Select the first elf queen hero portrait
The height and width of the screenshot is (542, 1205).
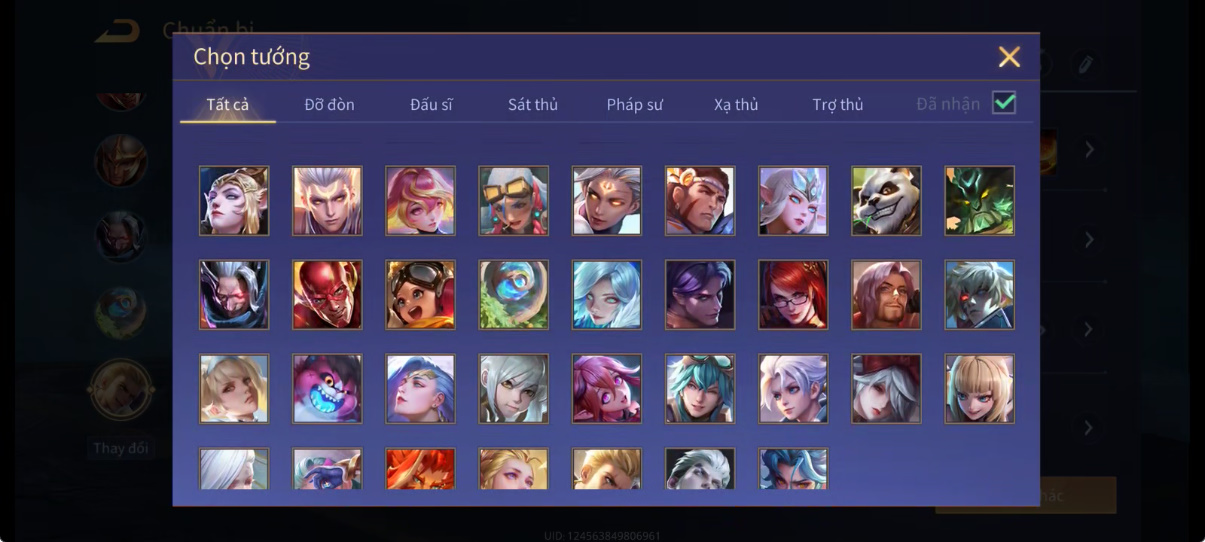pos(234,201)
